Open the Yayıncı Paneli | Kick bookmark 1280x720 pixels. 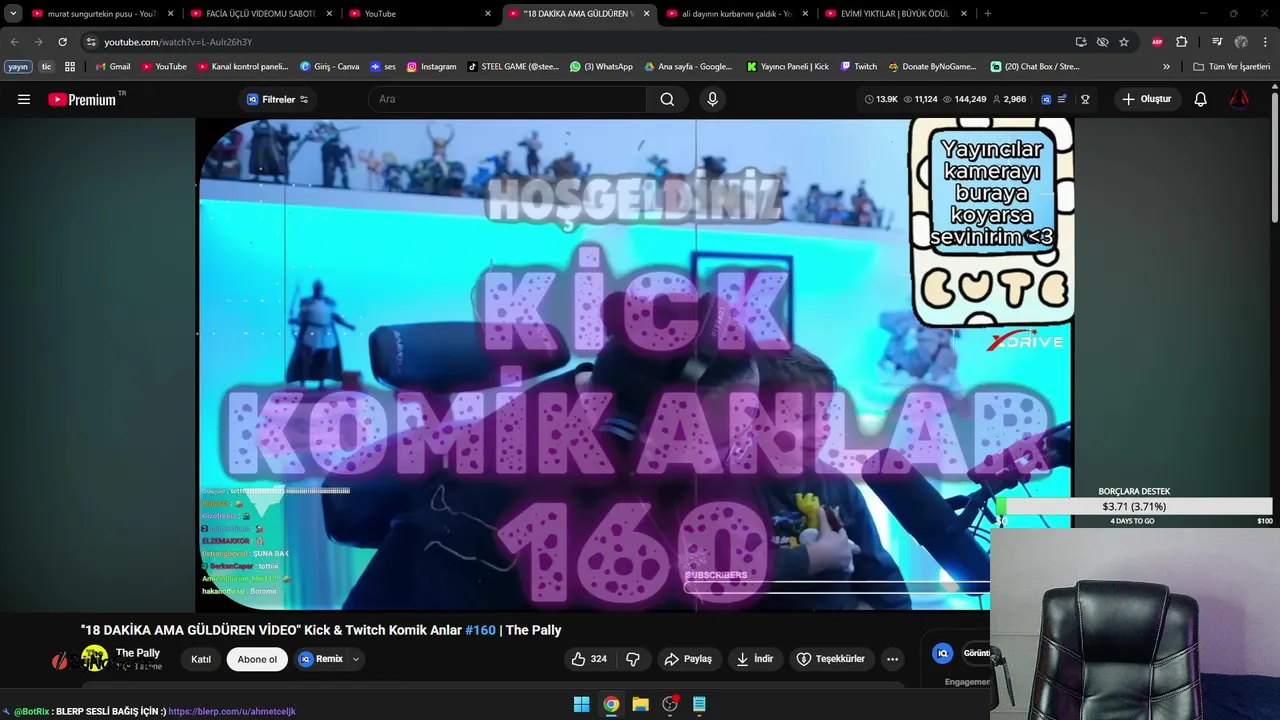tap(788, 67)
